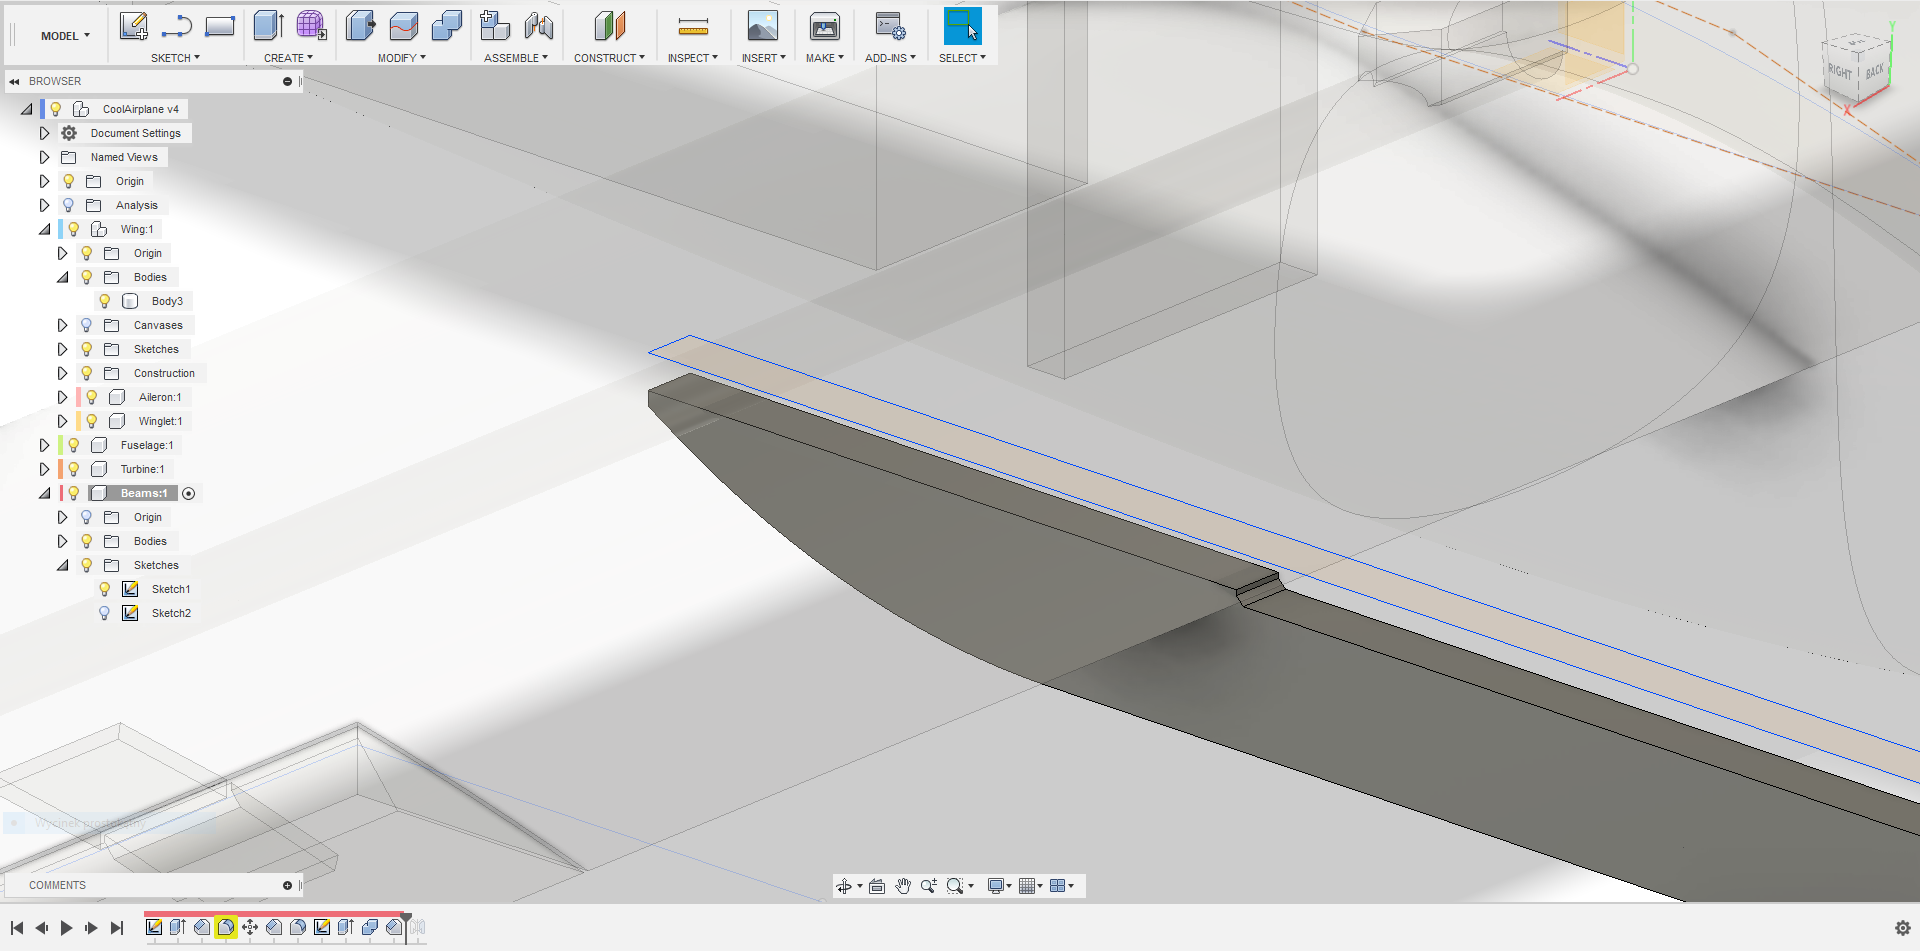This screenshot has height=951, width=1920.
Task: Click the Select tool icon
Action: tap(963, 26)
